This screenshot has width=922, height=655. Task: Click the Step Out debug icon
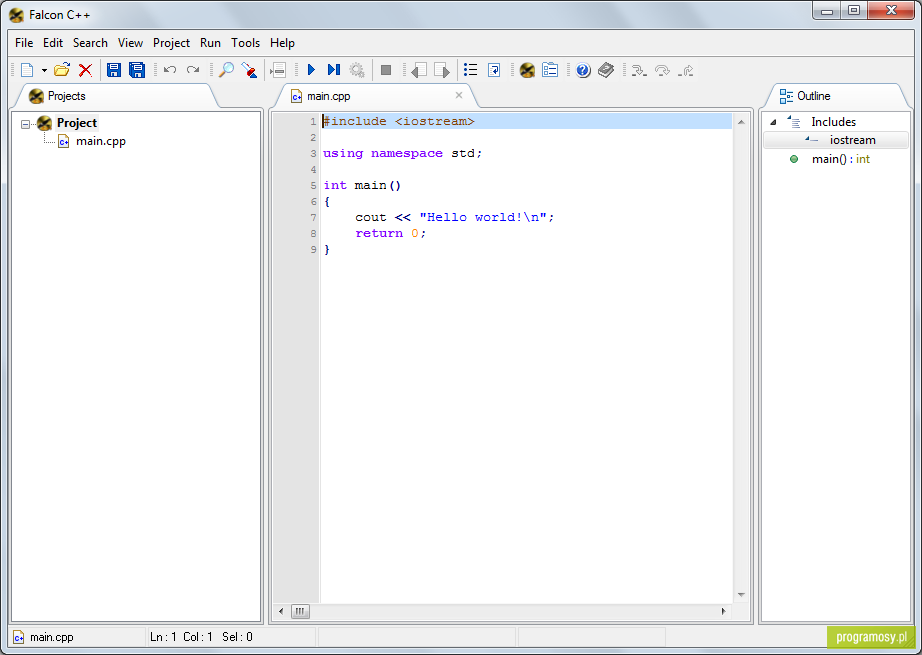[686, 71]
